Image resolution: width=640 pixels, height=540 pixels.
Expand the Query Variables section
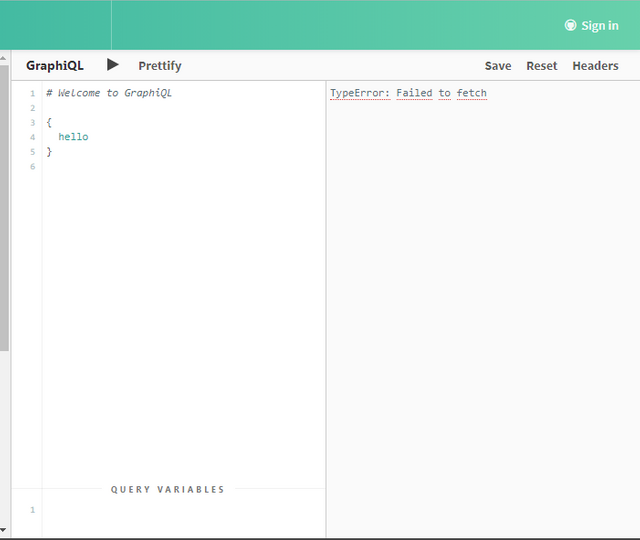(167, 489)
